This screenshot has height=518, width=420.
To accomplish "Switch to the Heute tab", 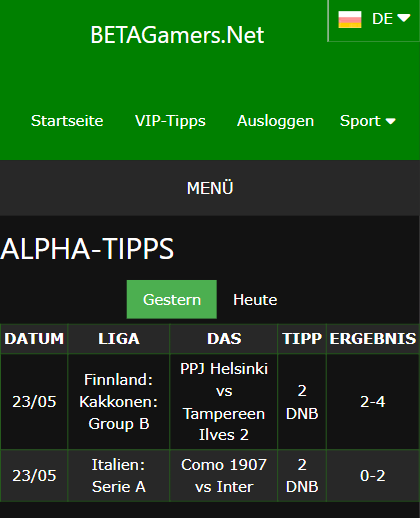I will click(x=255, y=299).
